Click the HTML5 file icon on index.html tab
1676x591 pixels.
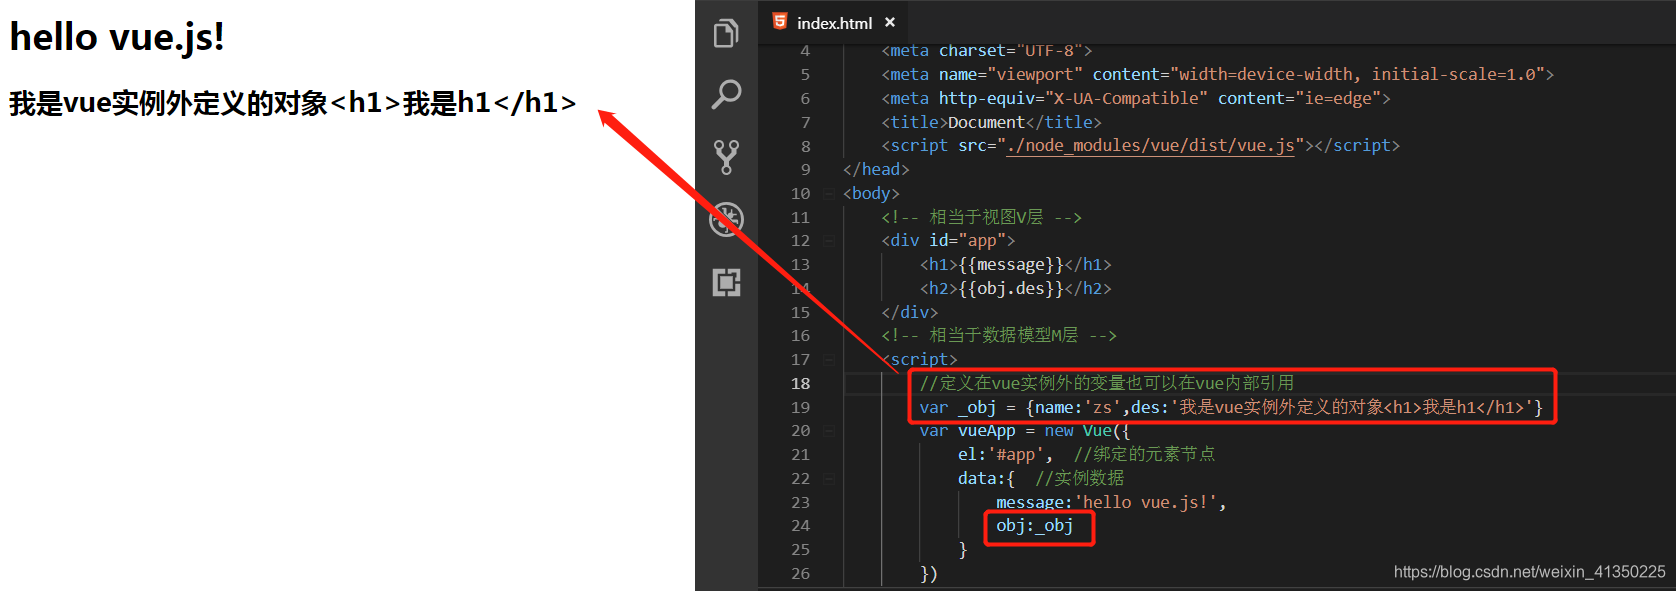(x=780, y=21)
